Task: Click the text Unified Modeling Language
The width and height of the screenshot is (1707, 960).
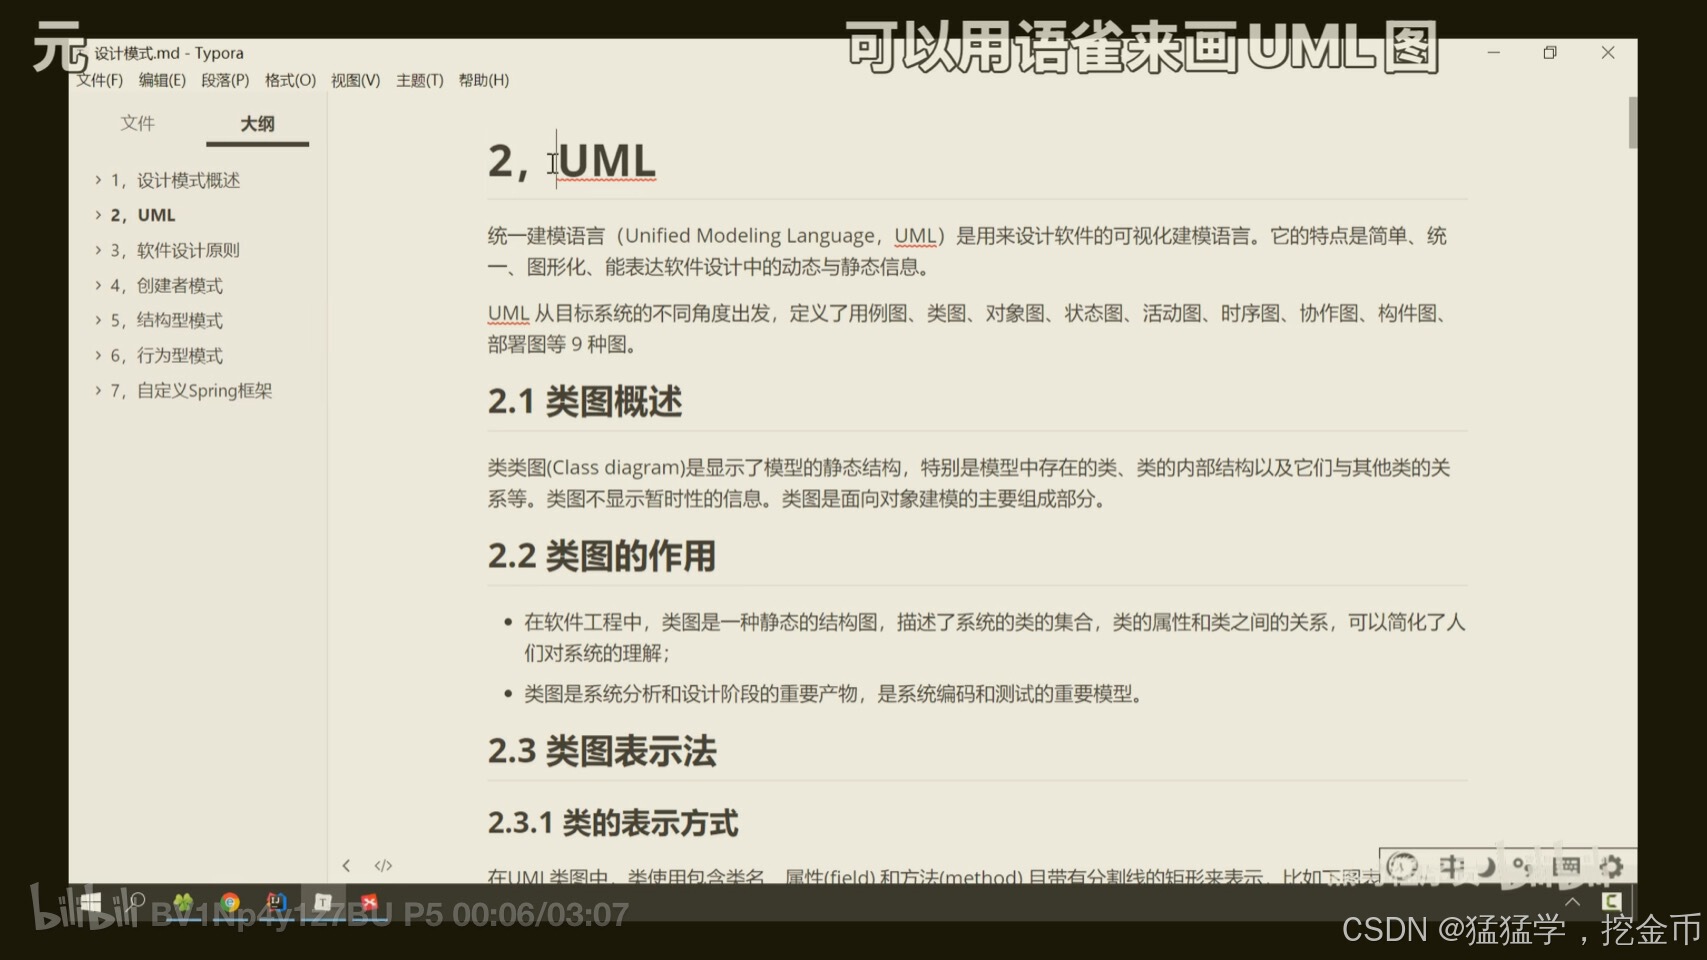Action: [x=750, y=236]
